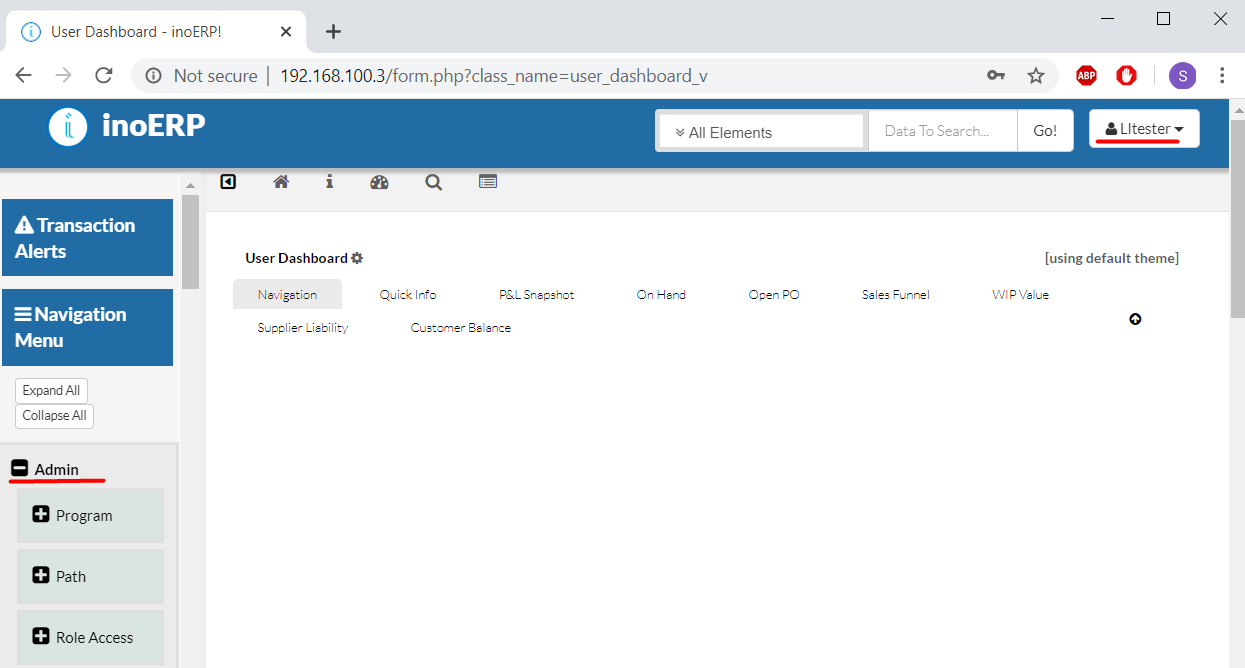1245x668 pixels.
Task: Open Chrome's three-dot menu
Action: point(1223,76)
